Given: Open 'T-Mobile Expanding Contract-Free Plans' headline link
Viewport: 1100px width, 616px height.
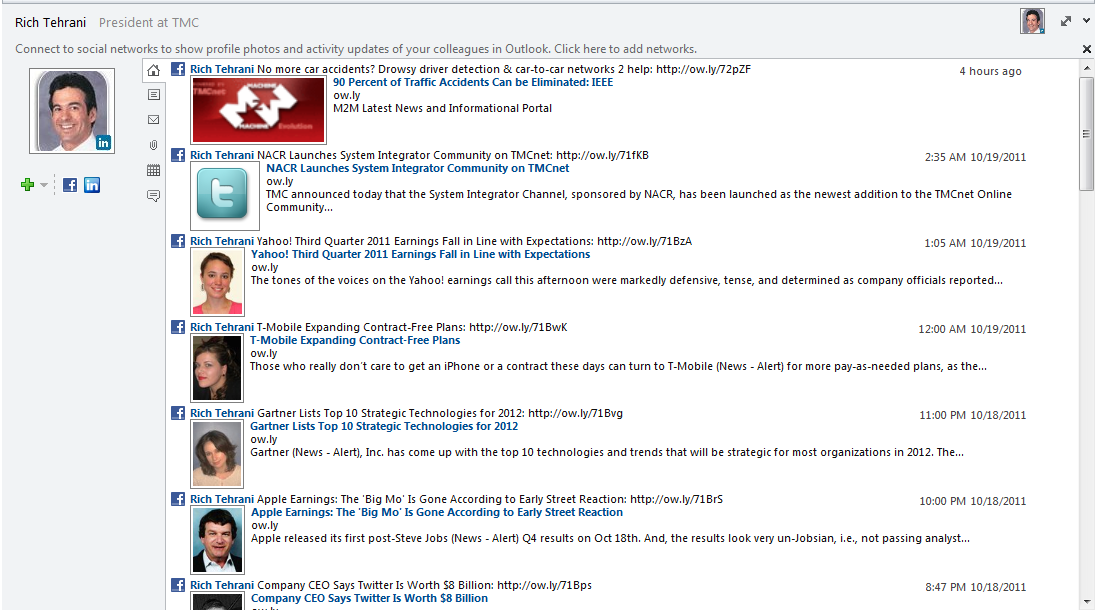Looking at the screenshot, I should coord(355,340).
